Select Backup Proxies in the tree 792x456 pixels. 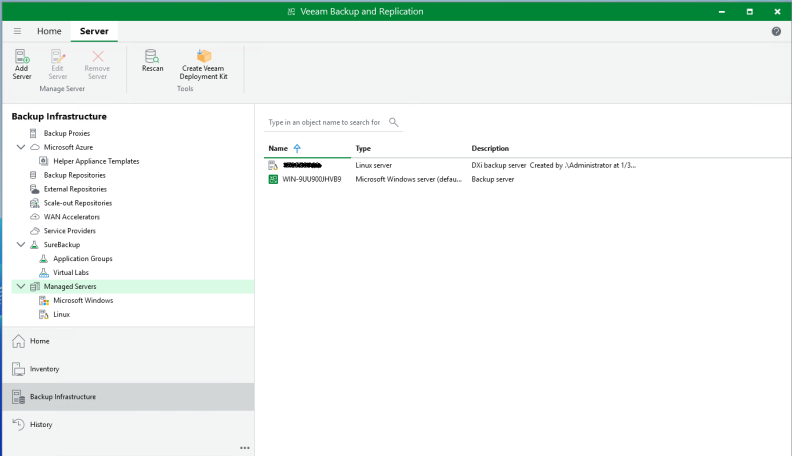tap(66, 133)
